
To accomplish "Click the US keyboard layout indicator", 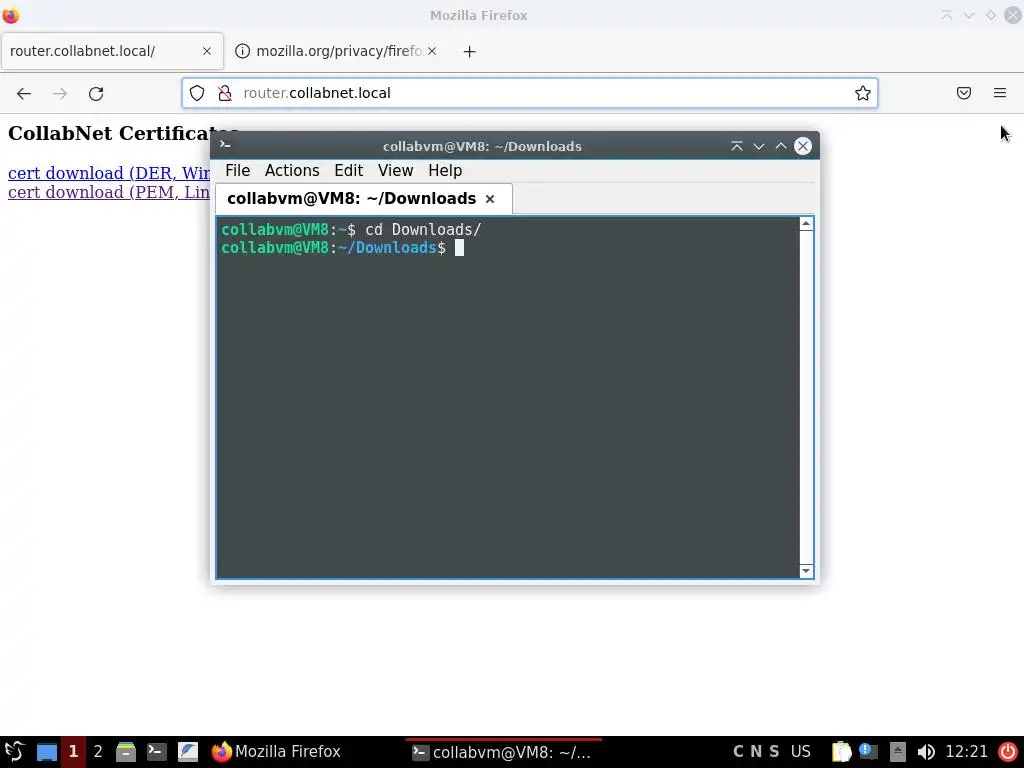I will point(801,752).
